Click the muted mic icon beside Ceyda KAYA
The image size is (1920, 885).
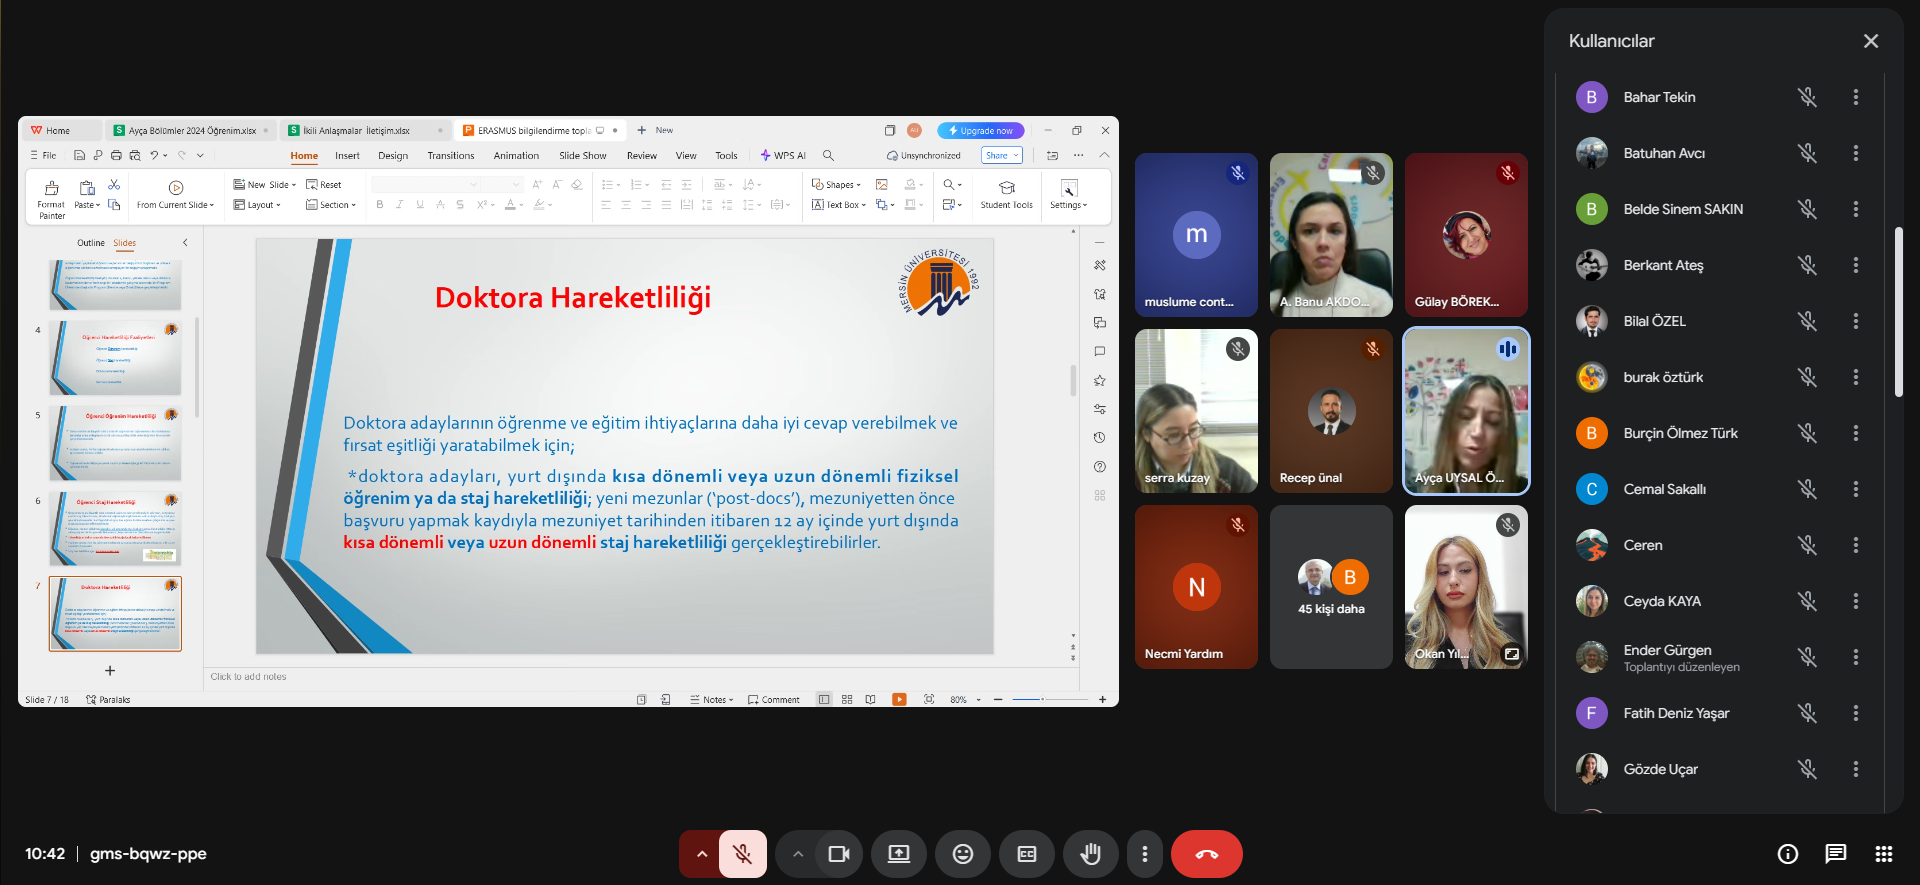tap(1806, 601)
